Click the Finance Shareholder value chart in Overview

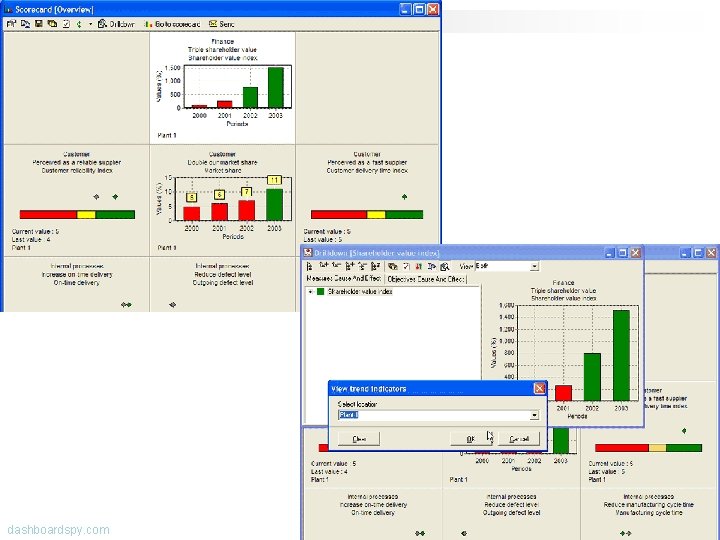(222, 88)
